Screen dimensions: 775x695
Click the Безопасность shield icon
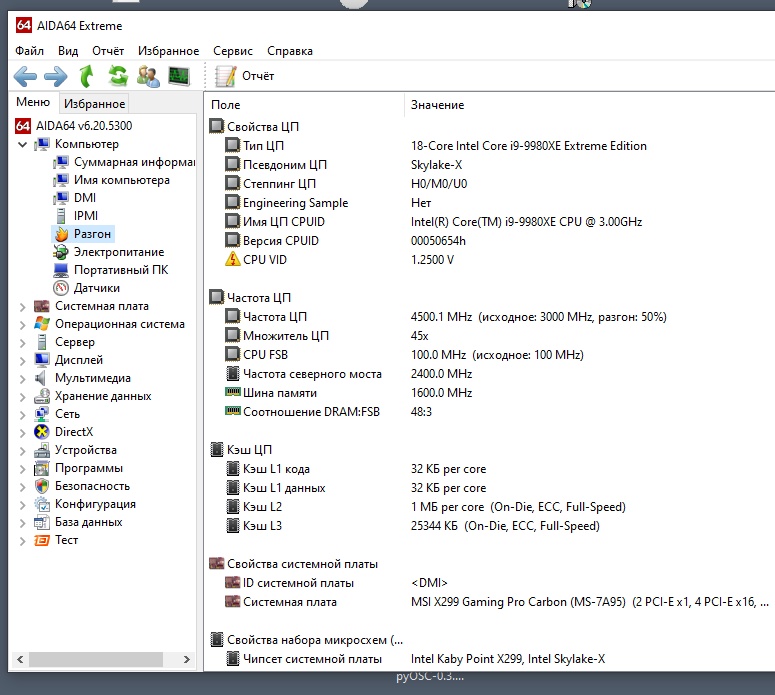[x=42, y=486]
